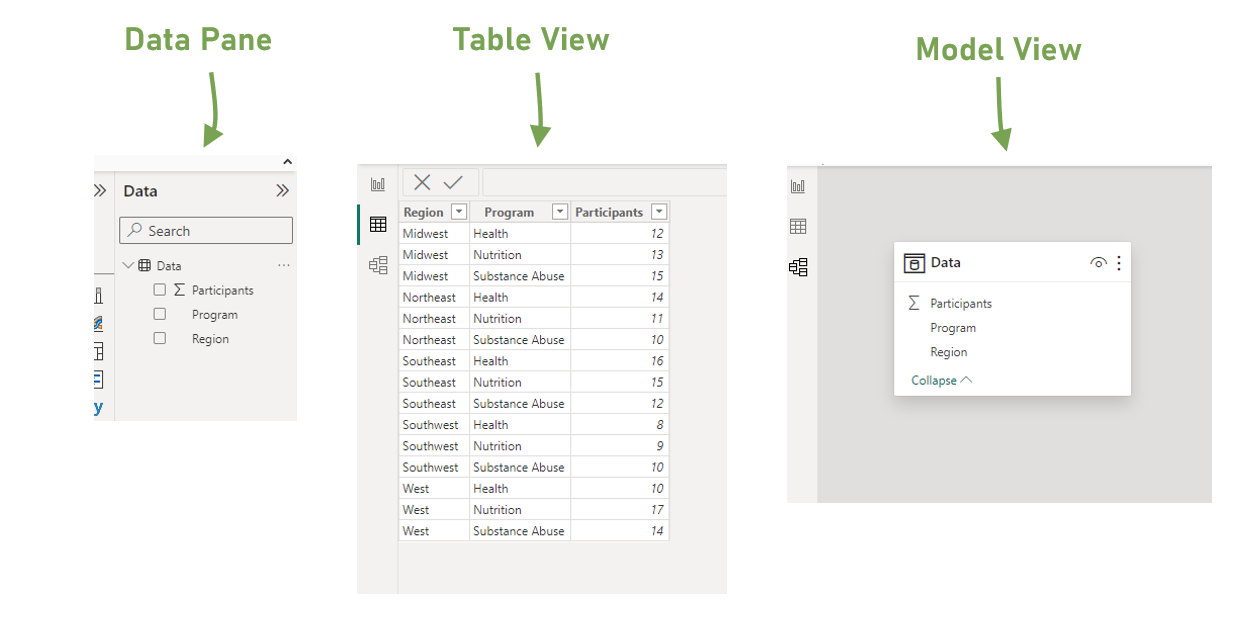
Task: Select the Report view icon
Action: pyautogui.click(x=377, y=182)
